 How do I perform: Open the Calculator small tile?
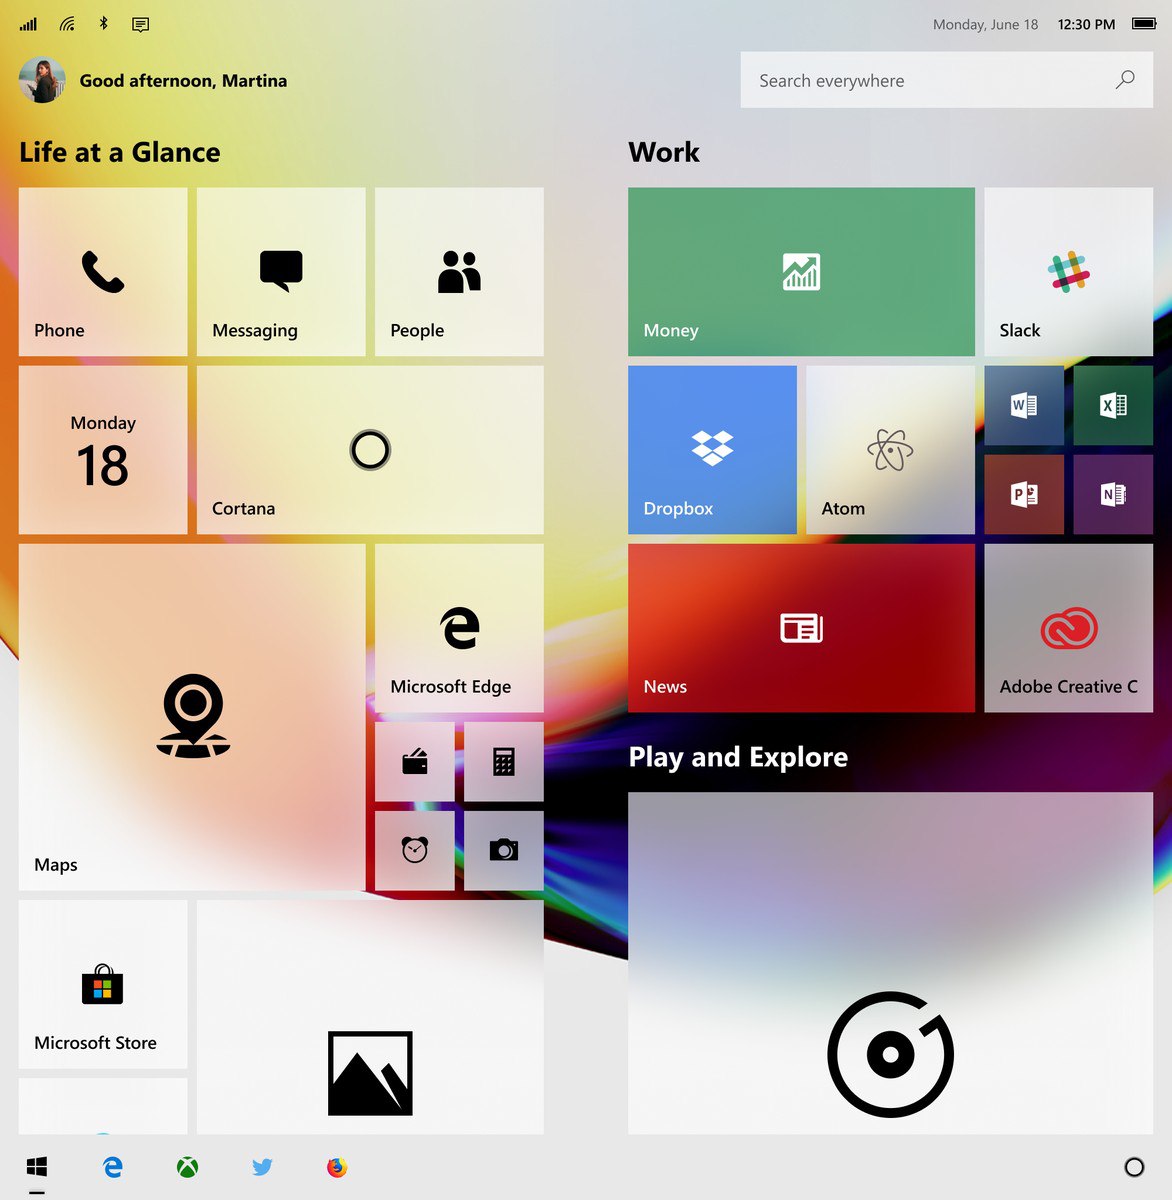click(504, 762)
